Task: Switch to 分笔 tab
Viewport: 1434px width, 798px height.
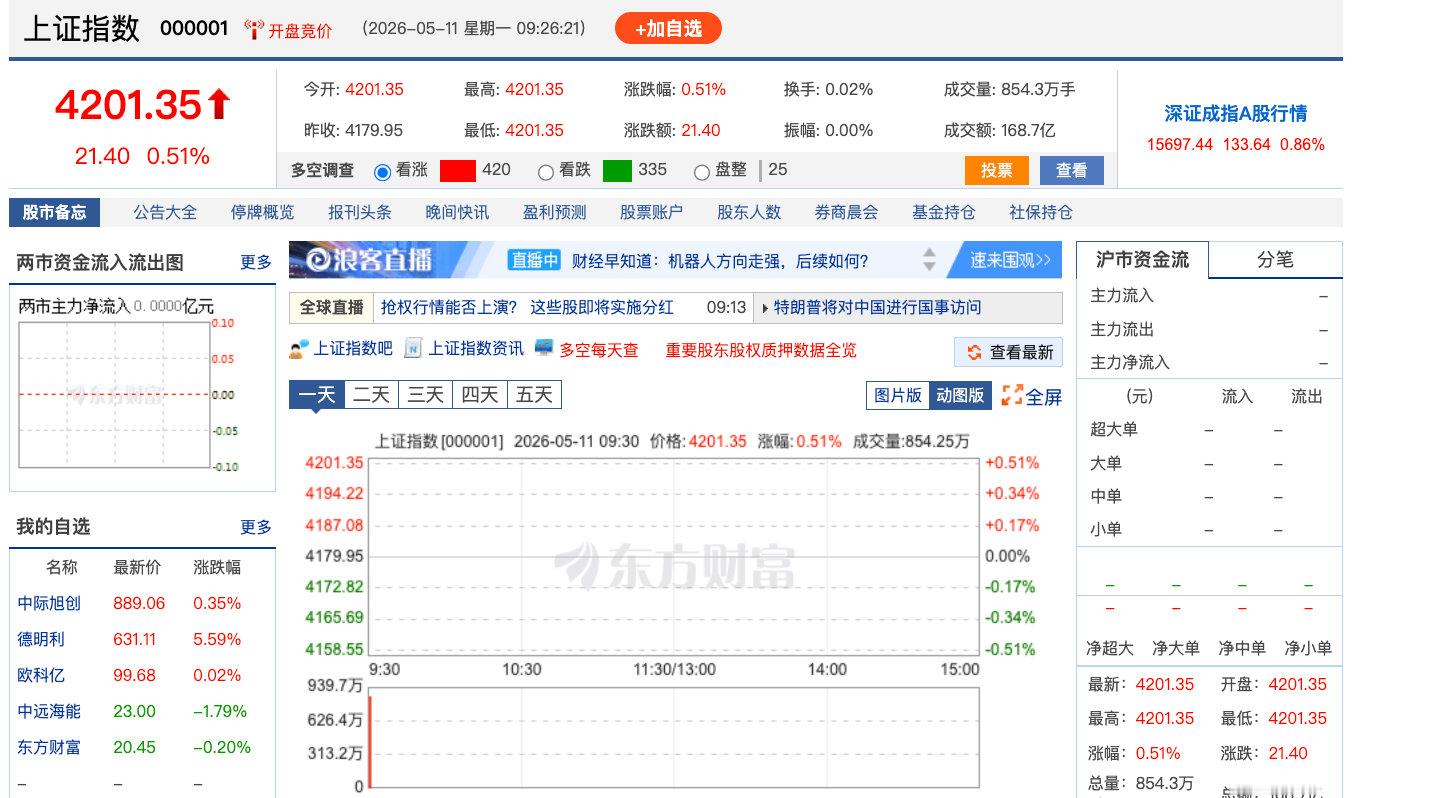Action: (x=1275, y=260)
